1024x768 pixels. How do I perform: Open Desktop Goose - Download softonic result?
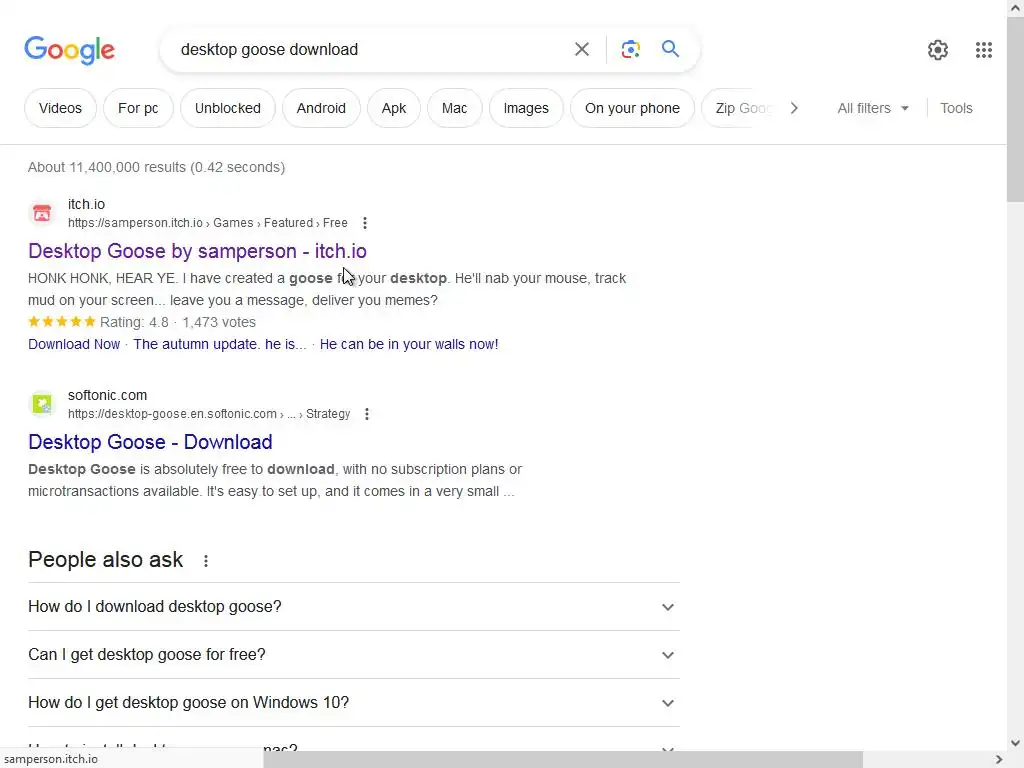[x=150, y=442]
